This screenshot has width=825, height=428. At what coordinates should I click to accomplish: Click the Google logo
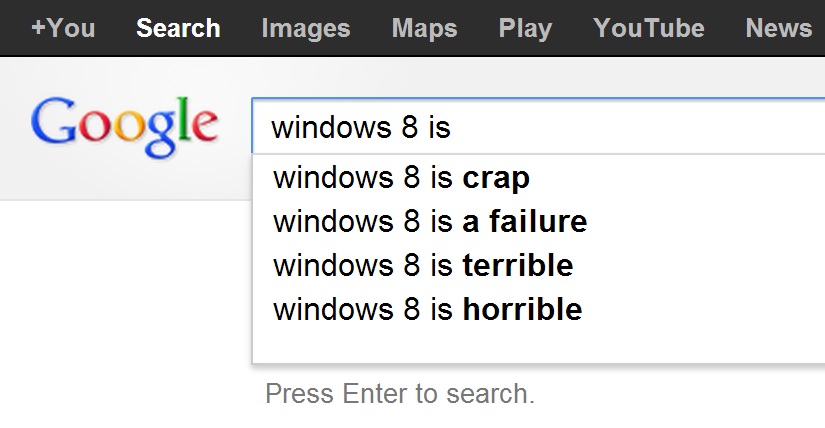tap(124, 128)
